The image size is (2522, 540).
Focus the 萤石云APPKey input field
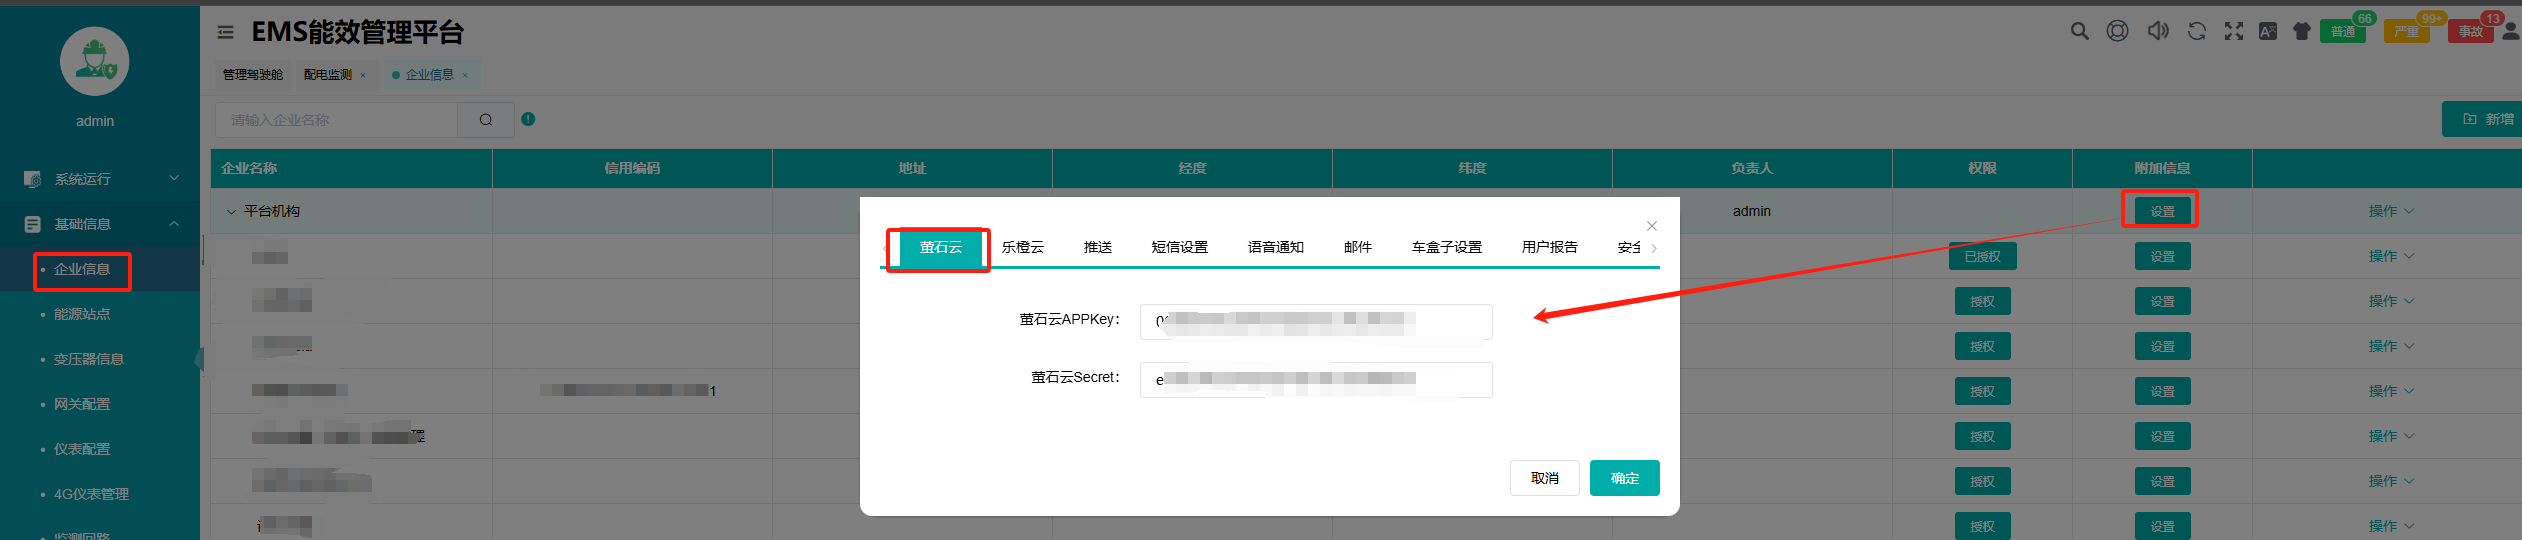pyautogui.click(x=1316, y=322)
